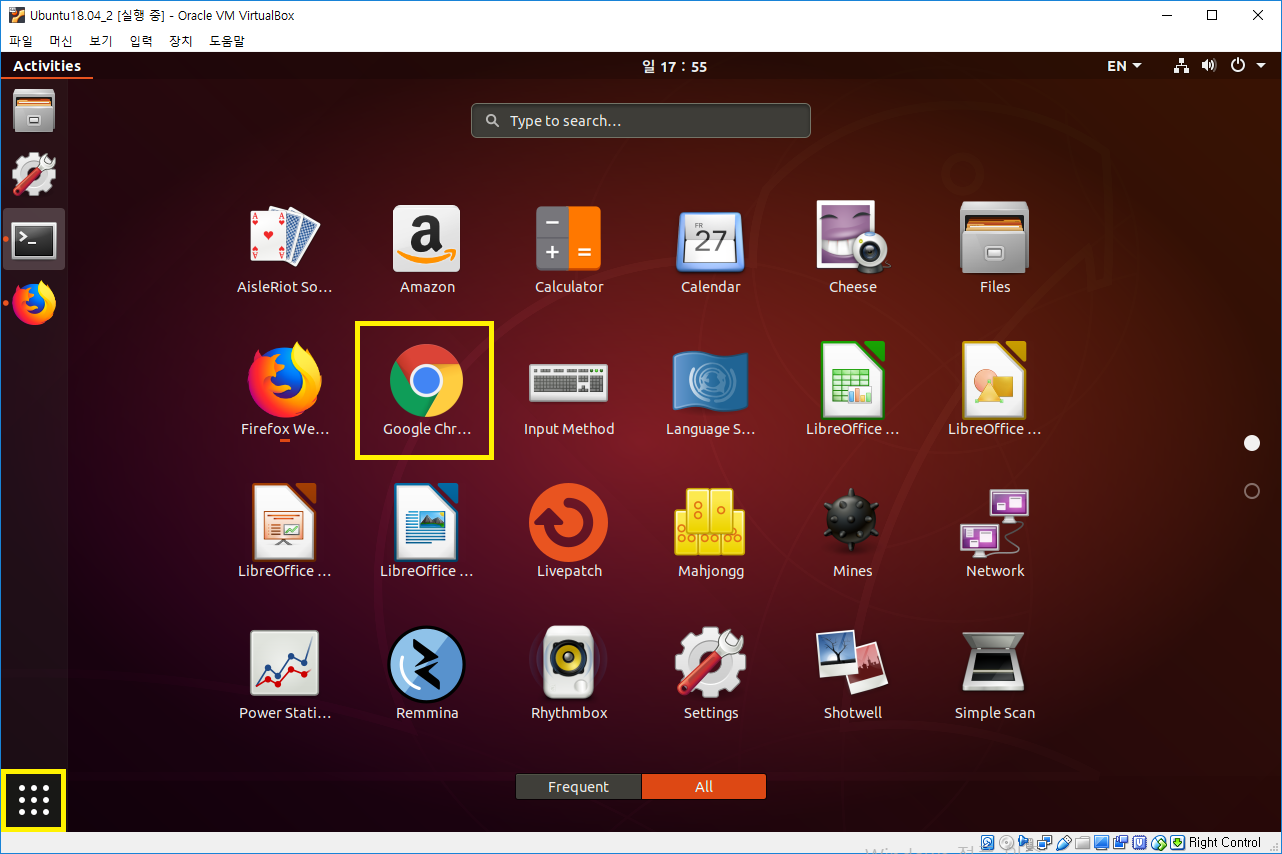Focus the Type to search field
This screenshot has width=1282, height=854.
click(x=641, y=121)
